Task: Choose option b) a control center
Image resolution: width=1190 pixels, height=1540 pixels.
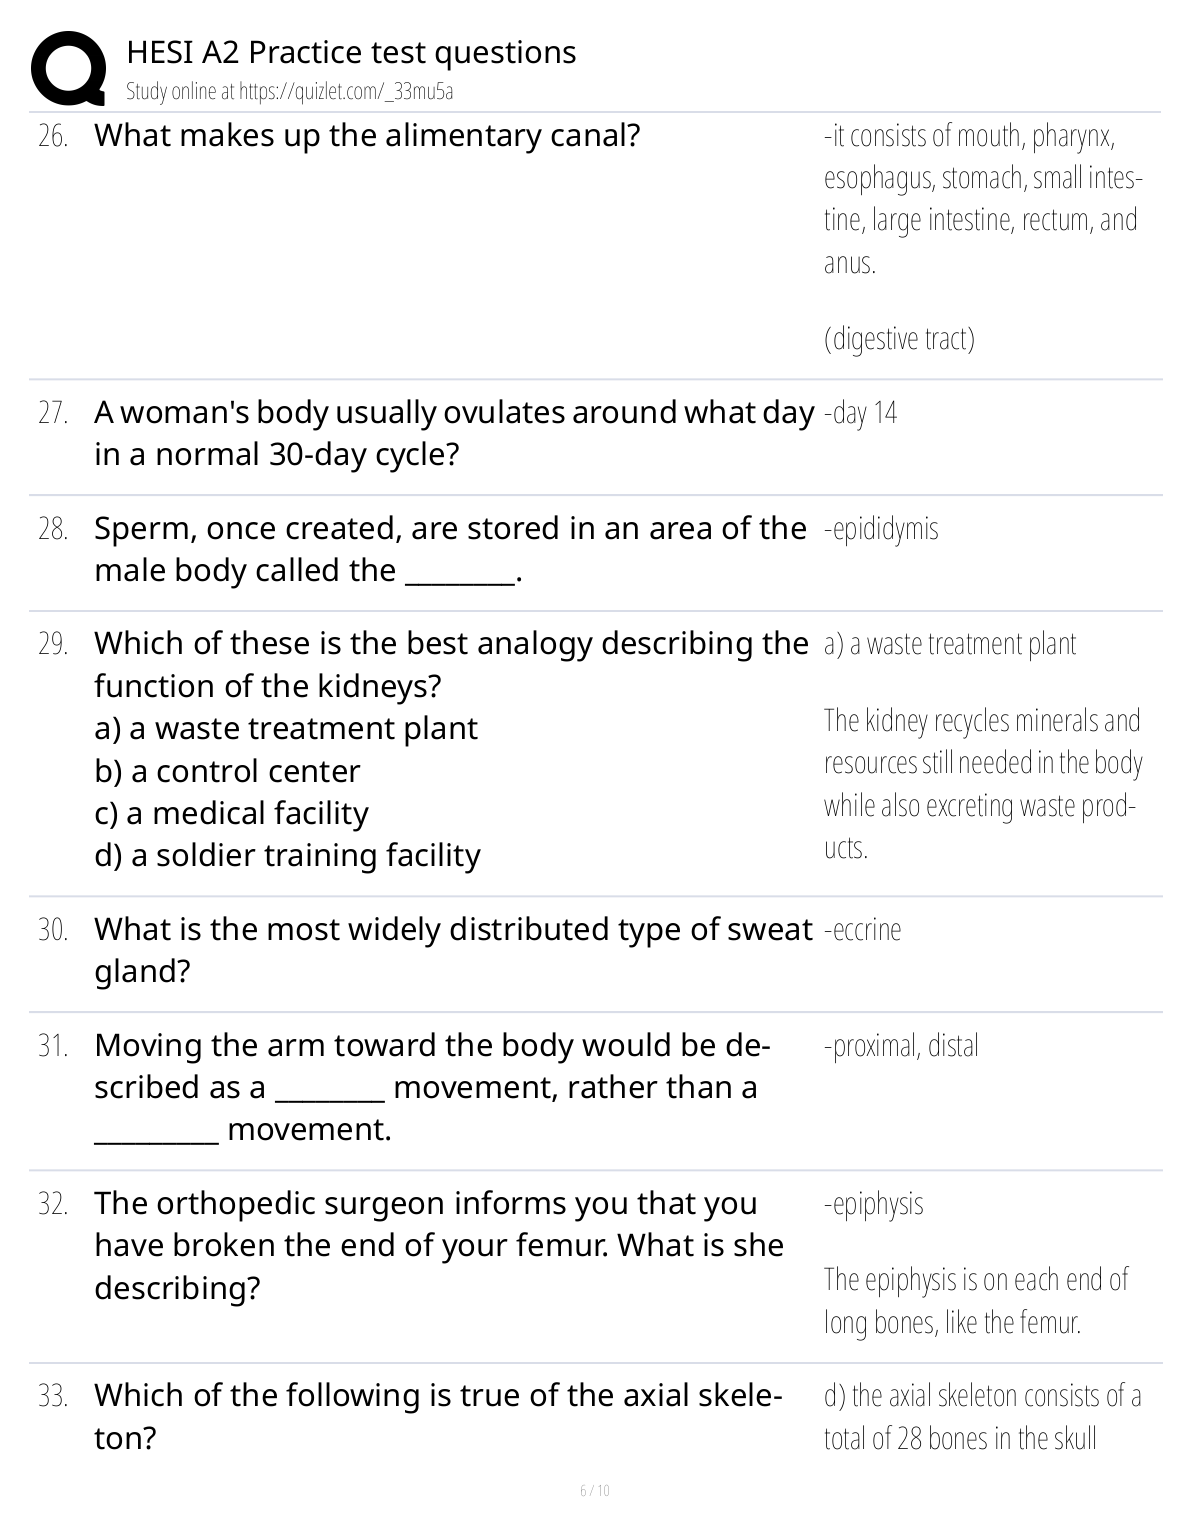Action: coord(227,771)
